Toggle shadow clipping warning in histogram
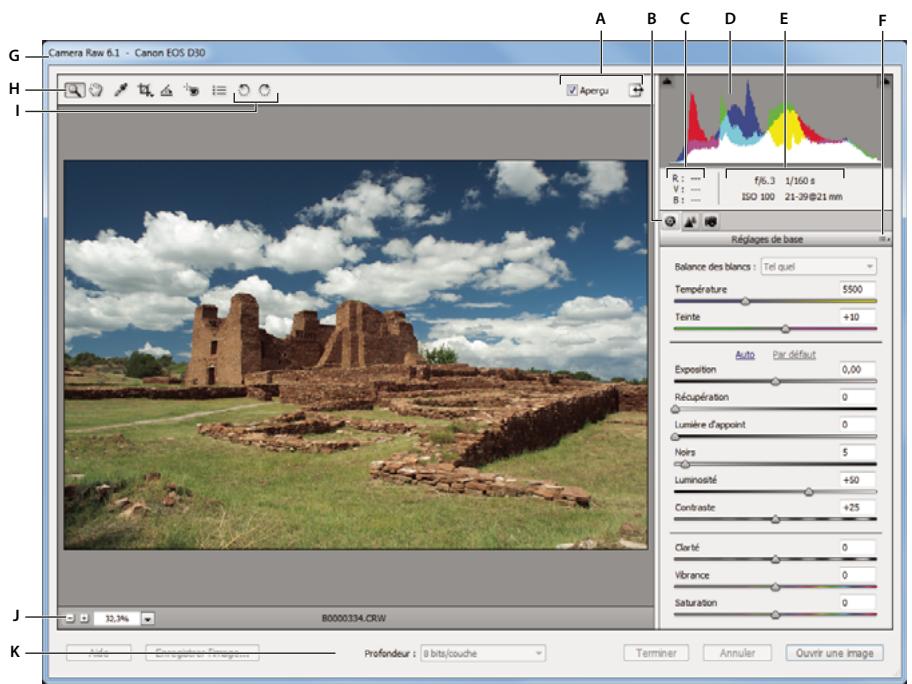 [x=667, y=81]
